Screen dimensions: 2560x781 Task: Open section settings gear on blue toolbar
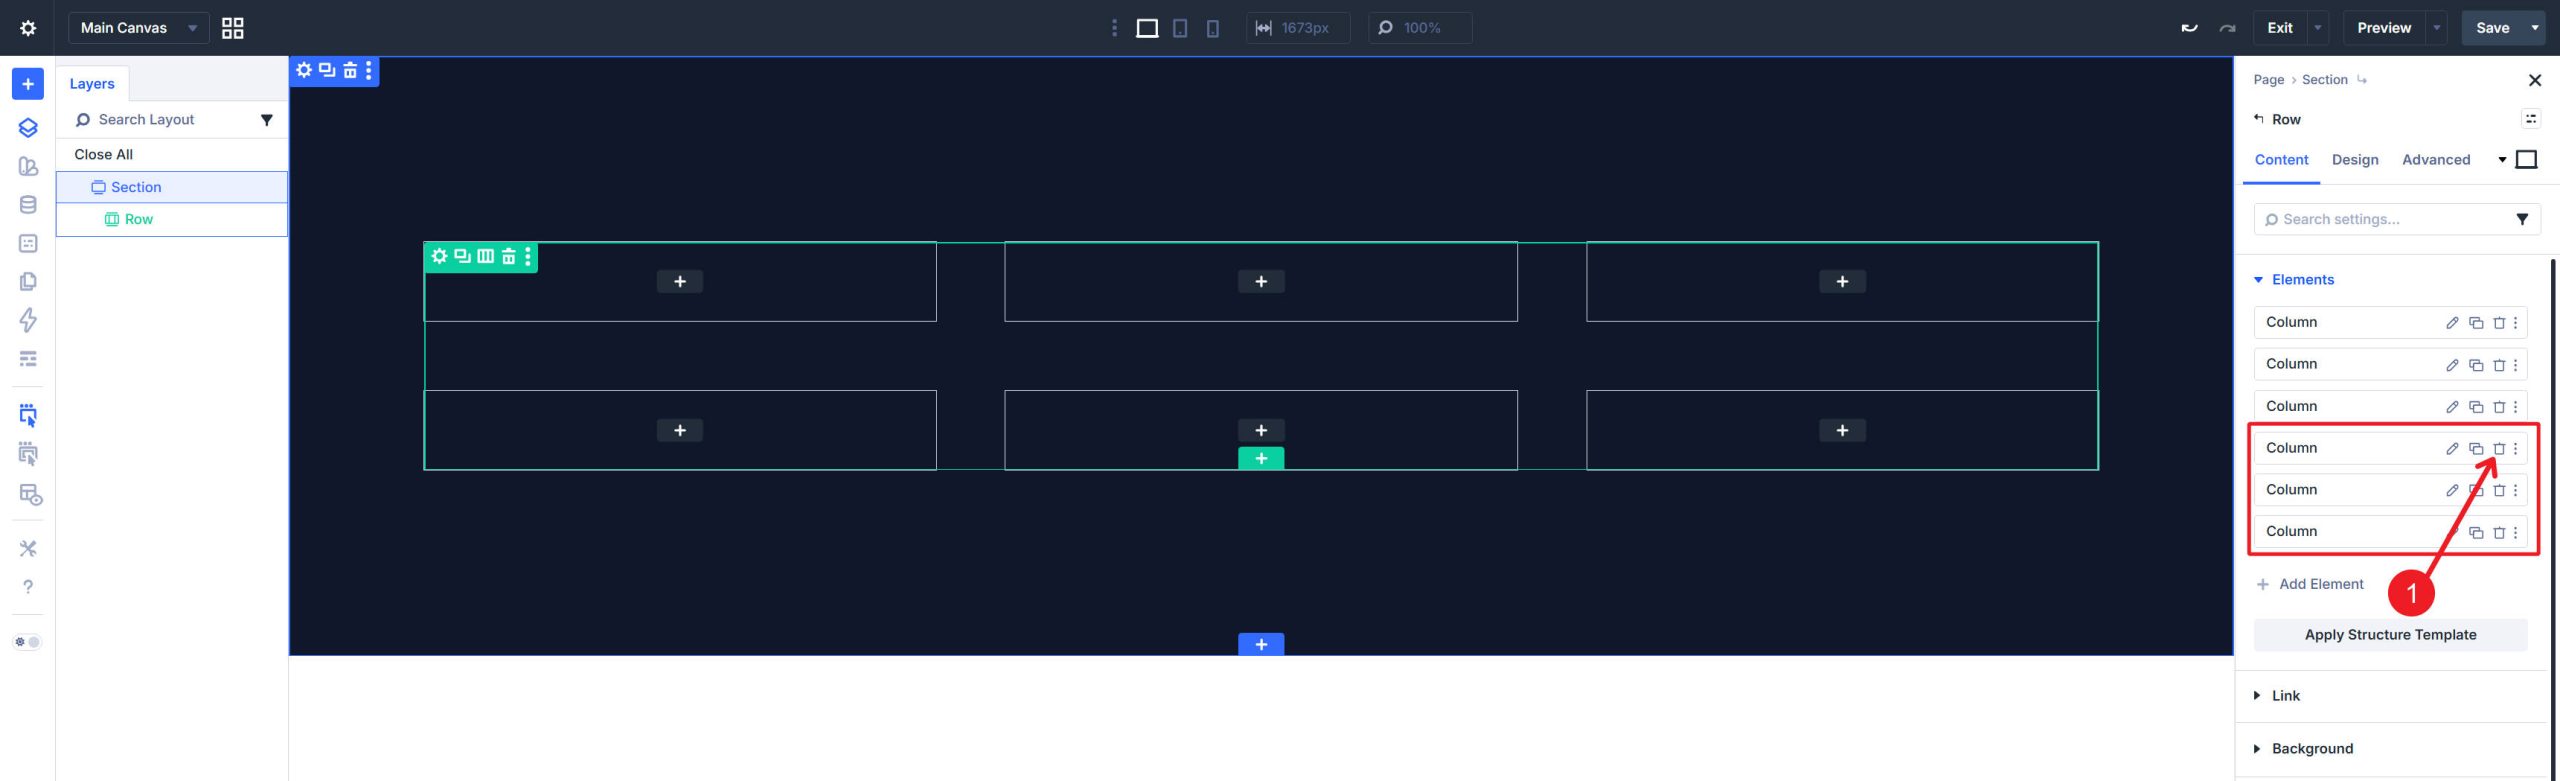point(304,70)
